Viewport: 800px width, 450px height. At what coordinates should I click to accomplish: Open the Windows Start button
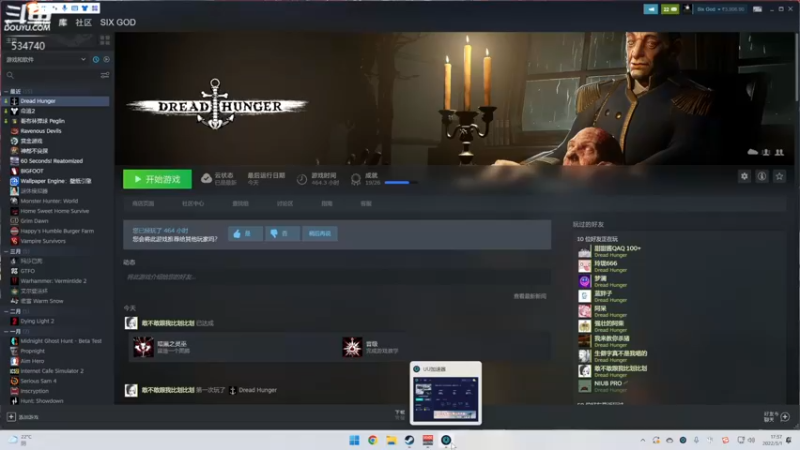tap(354, 440)
